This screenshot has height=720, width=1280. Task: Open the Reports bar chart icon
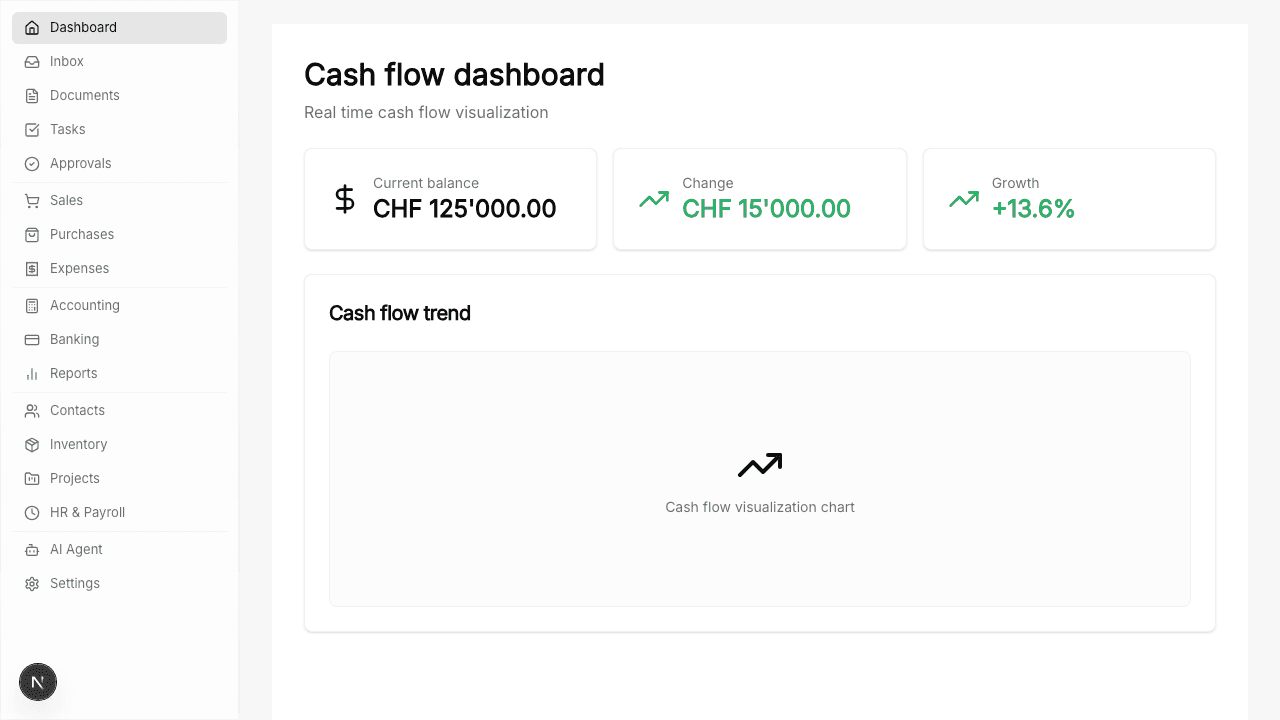click(x=33, y=373)
